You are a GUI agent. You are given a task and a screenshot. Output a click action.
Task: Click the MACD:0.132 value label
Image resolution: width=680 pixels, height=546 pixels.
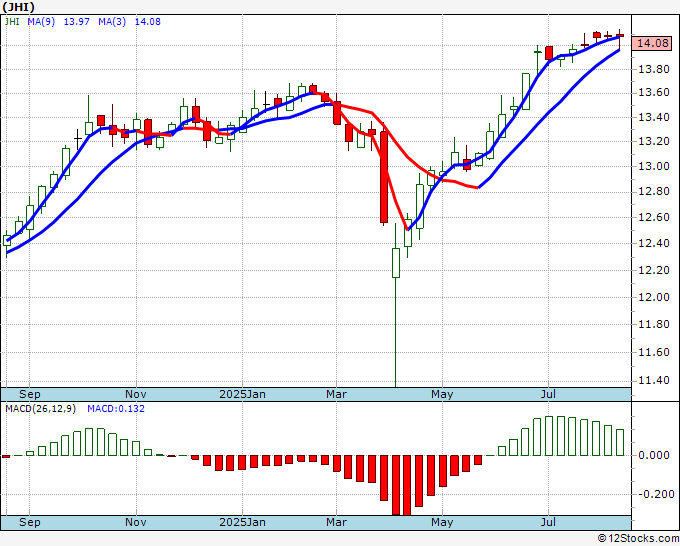[x=116, y=409]
